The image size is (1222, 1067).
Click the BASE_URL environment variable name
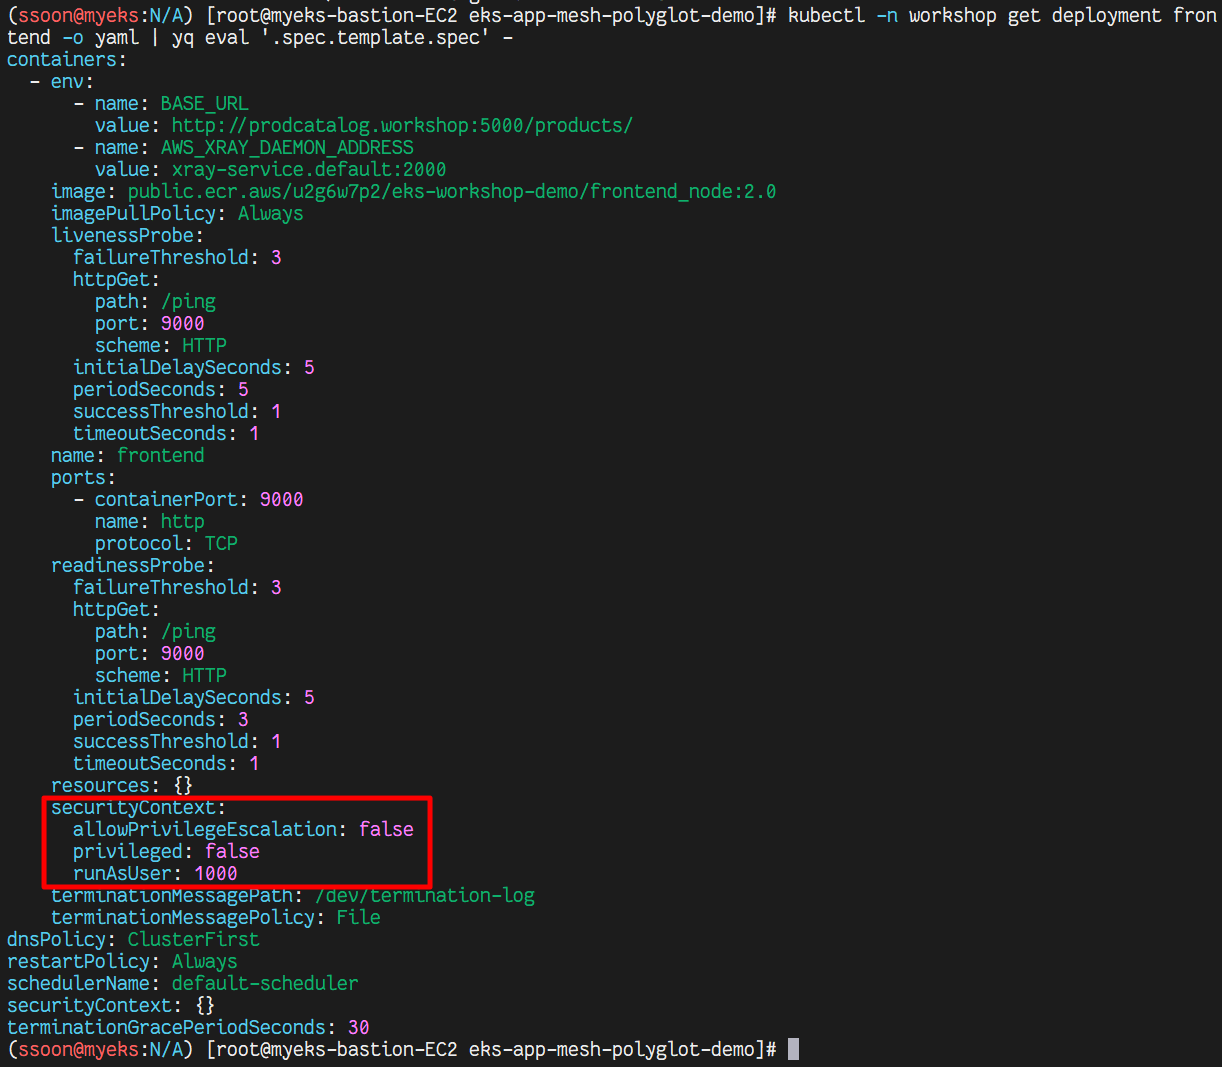[x=204, y=104]
